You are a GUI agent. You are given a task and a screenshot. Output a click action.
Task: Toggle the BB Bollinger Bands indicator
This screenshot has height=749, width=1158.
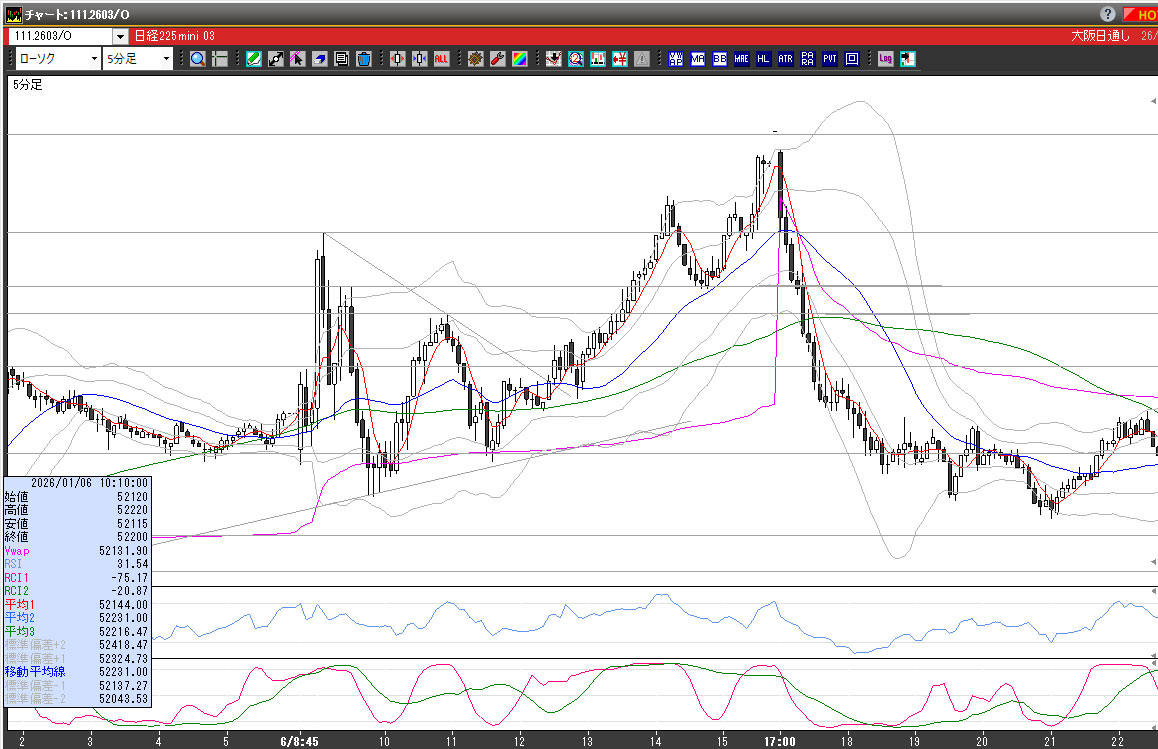pos(719,59)
